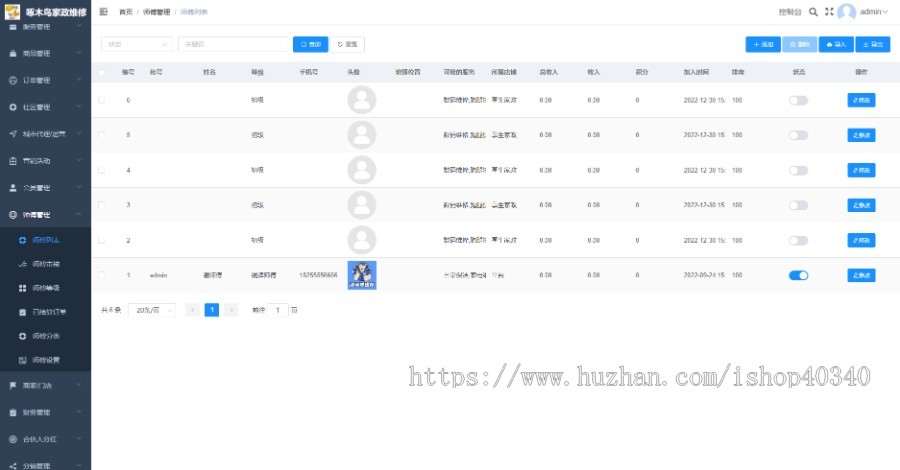Image resolution: width=900 pixels, height=470 pixels.
Task: Select 师傅设置 submenu icon
Action: pyautogui.click(x=22, y=360)
